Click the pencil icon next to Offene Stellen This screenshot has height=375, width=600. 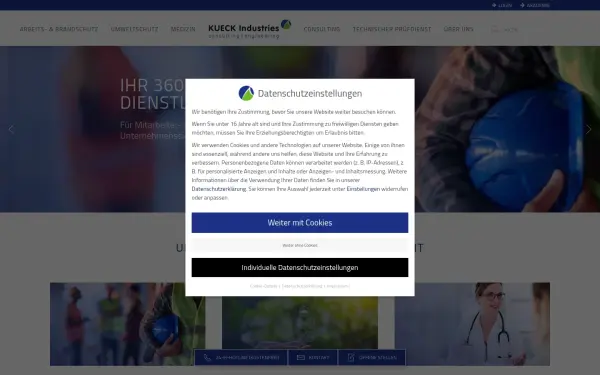pos(351,357)
